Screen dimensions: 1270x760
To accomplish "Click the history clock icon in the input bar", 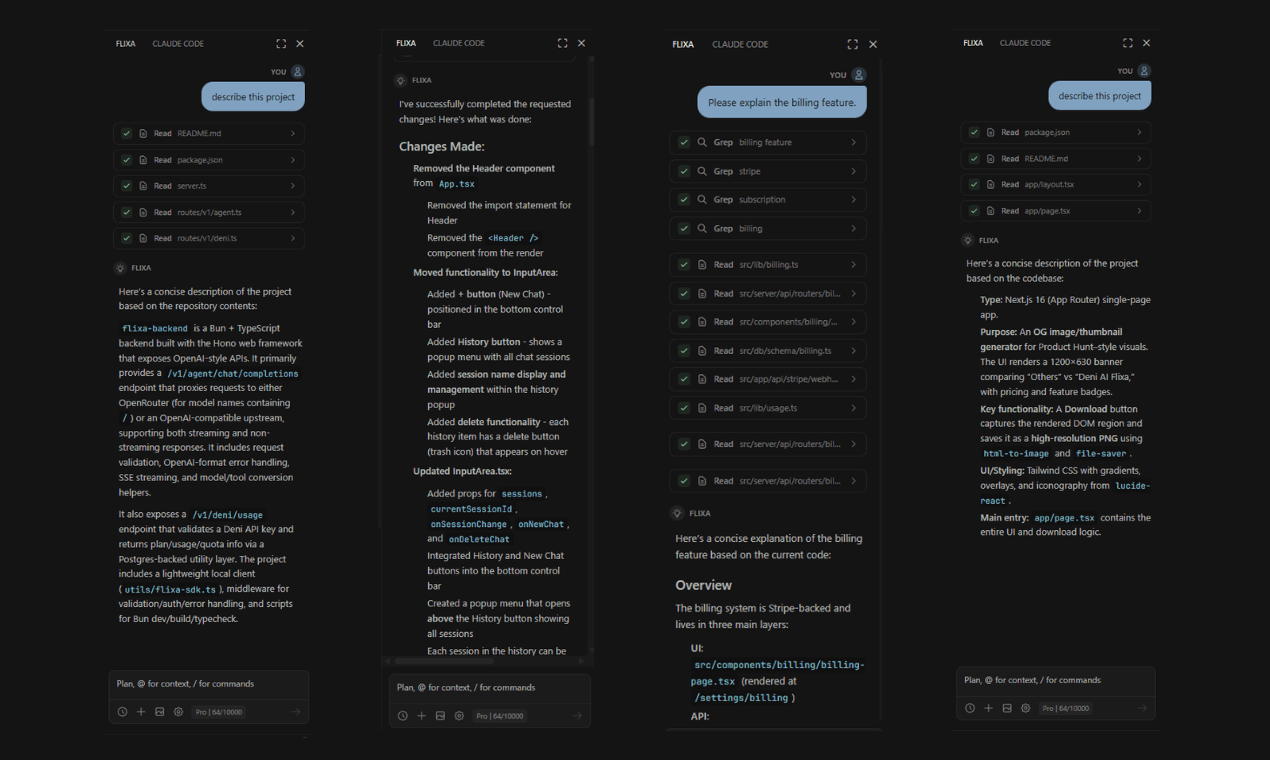I will coord(123,711).
